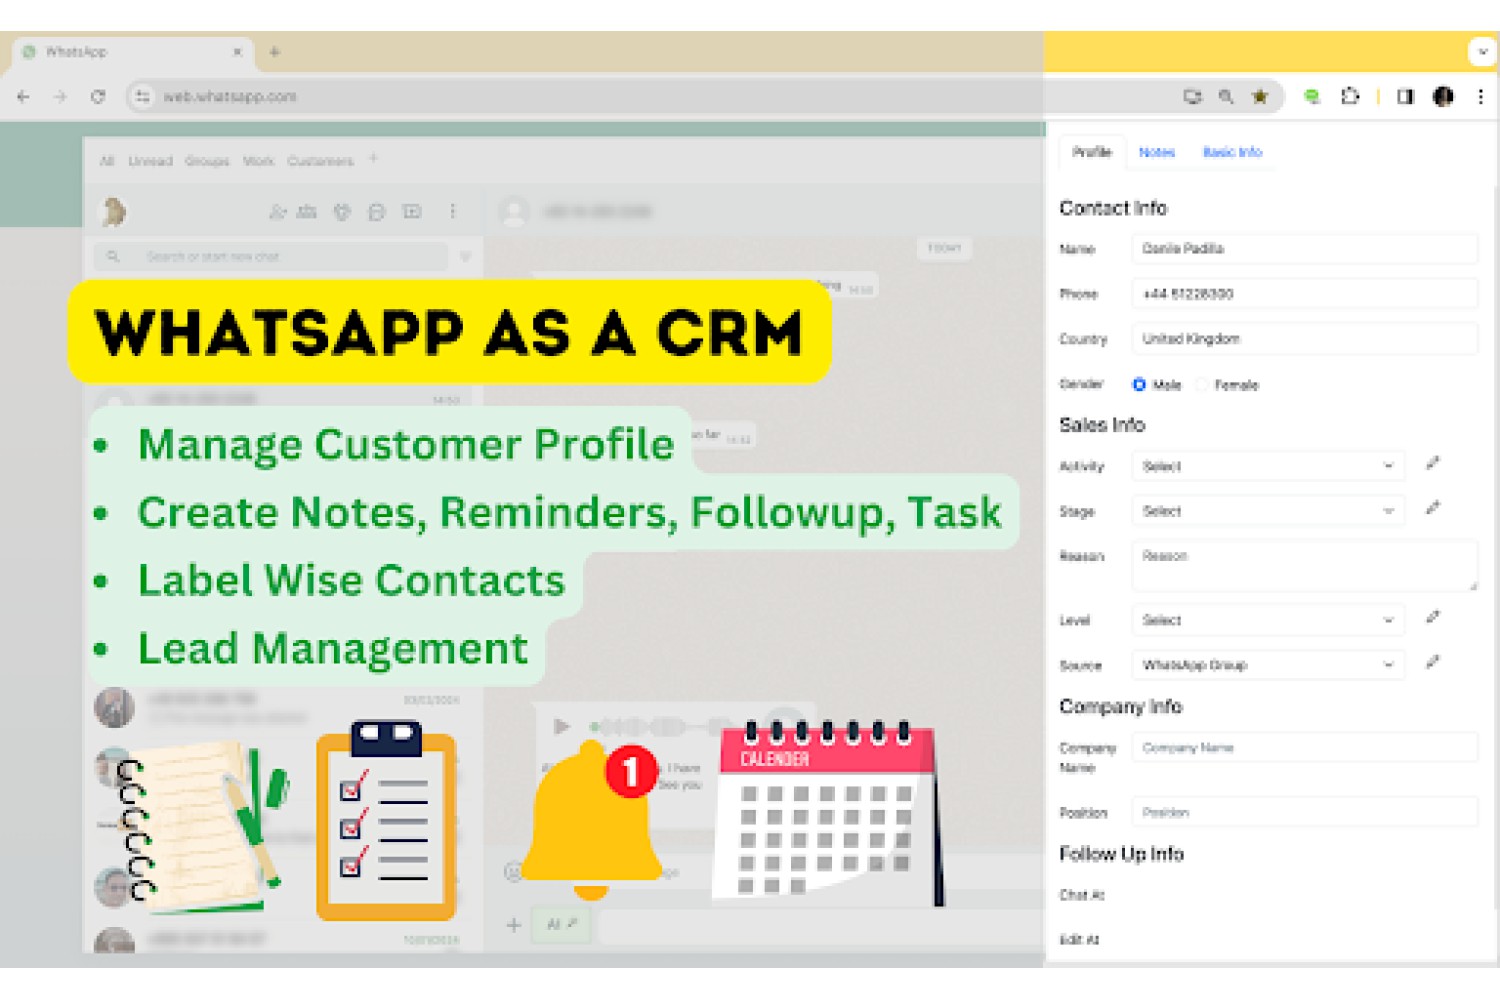Start a new chat via the icon
The width and height of the screenshot is (1500, 1000).
coord(412,212)
